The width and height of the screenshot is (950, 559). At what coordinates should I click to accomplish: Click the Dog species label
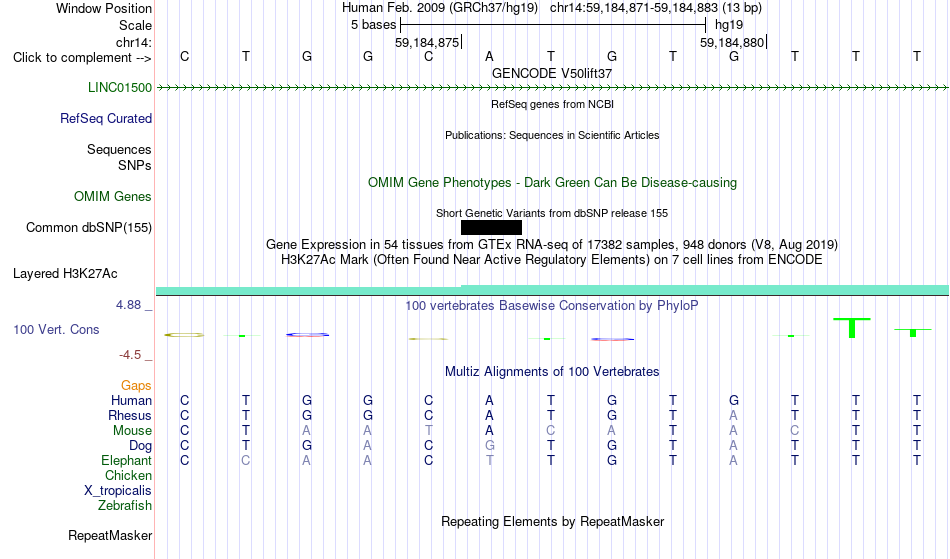click(141, 446)
